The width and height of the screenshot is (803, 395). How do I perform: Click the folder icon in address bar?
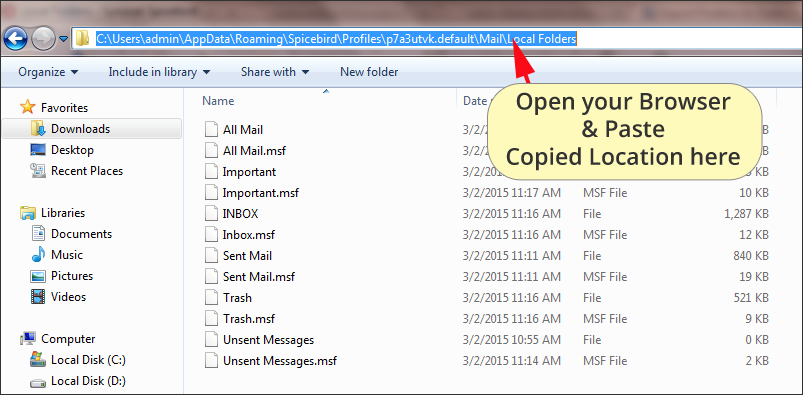pyautogui.click(x=82, y=38)
